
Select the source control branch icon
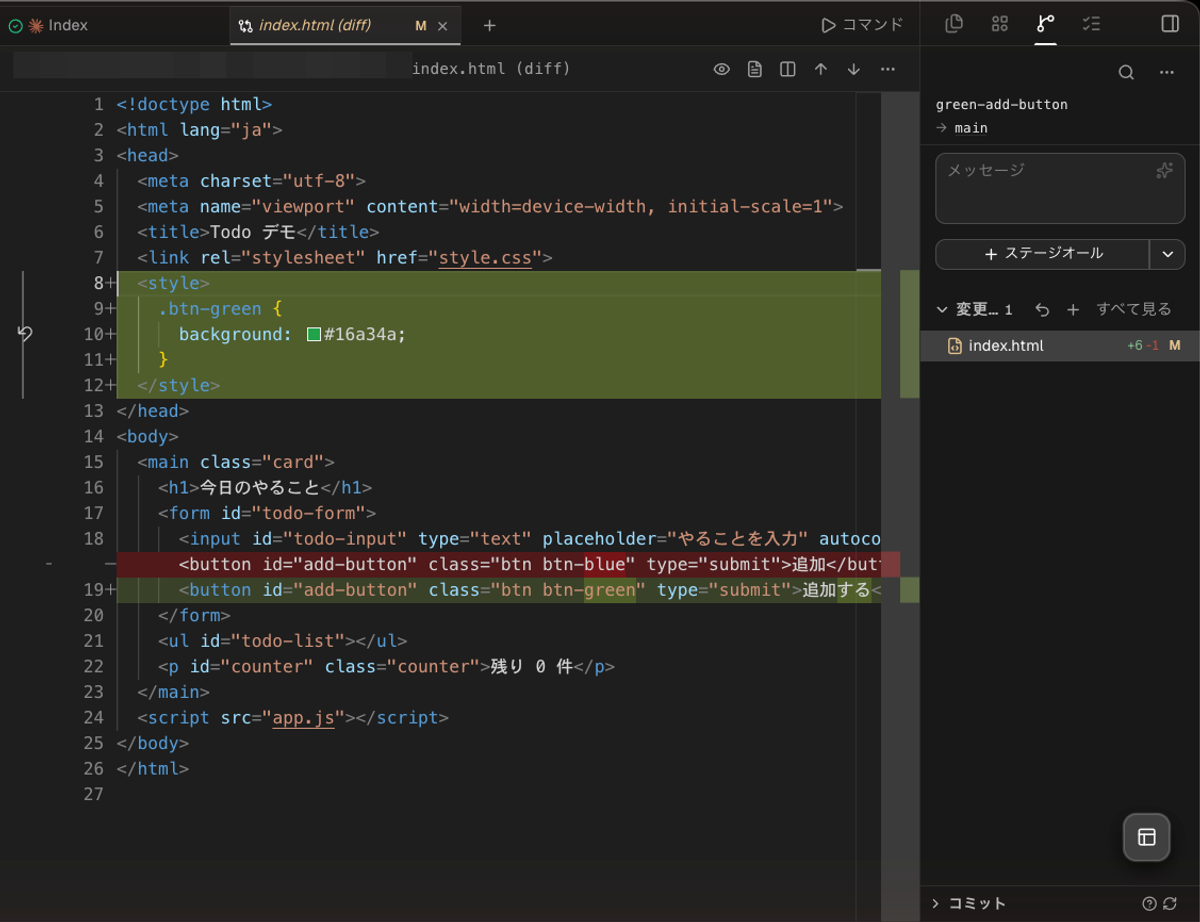(1045, 24)
